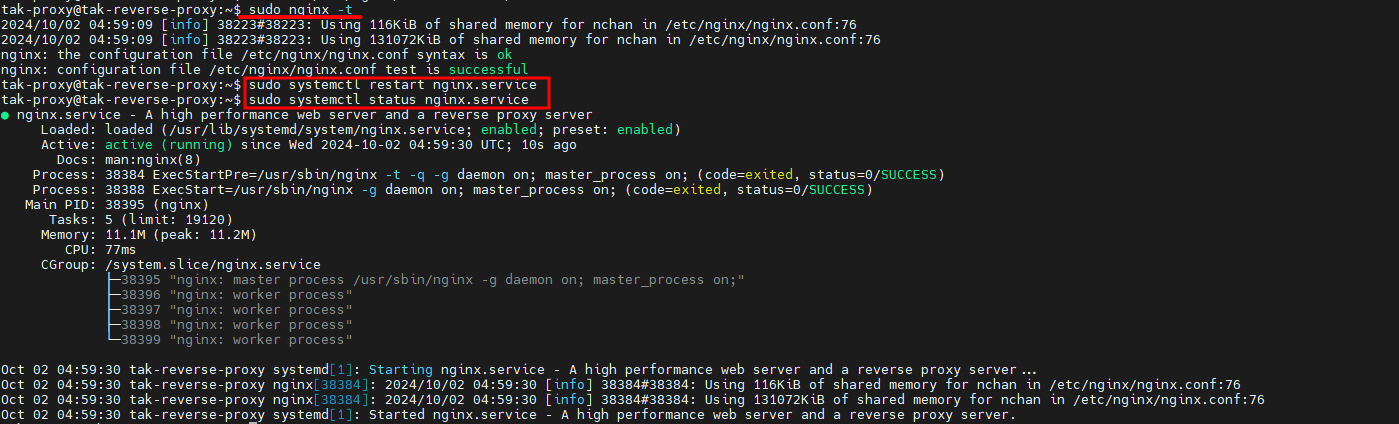Screen dimensions: 1399x424
Task: Click the 'sudo nginx -t' command text
Action: [x=300, y=8]
